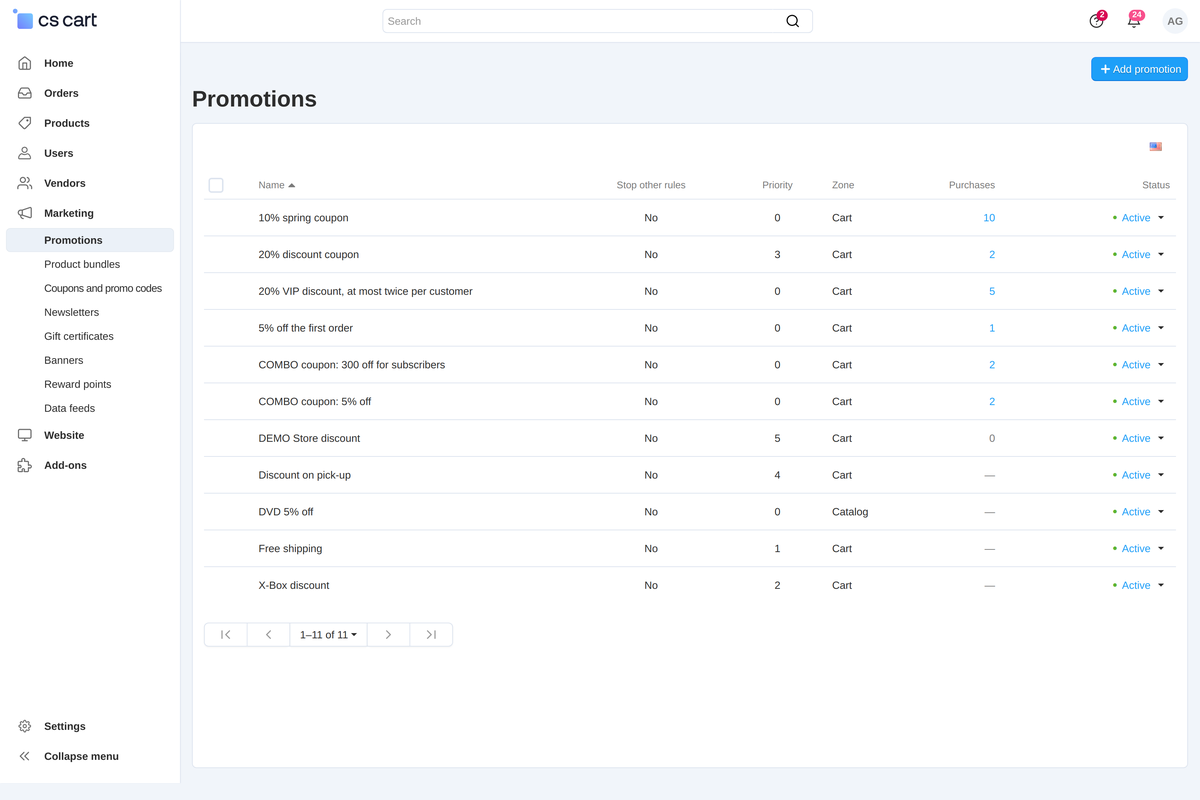Click priority value 5 for DEMO Store discount
This screenshot has height=800, width=1200.
coord(777,438)
